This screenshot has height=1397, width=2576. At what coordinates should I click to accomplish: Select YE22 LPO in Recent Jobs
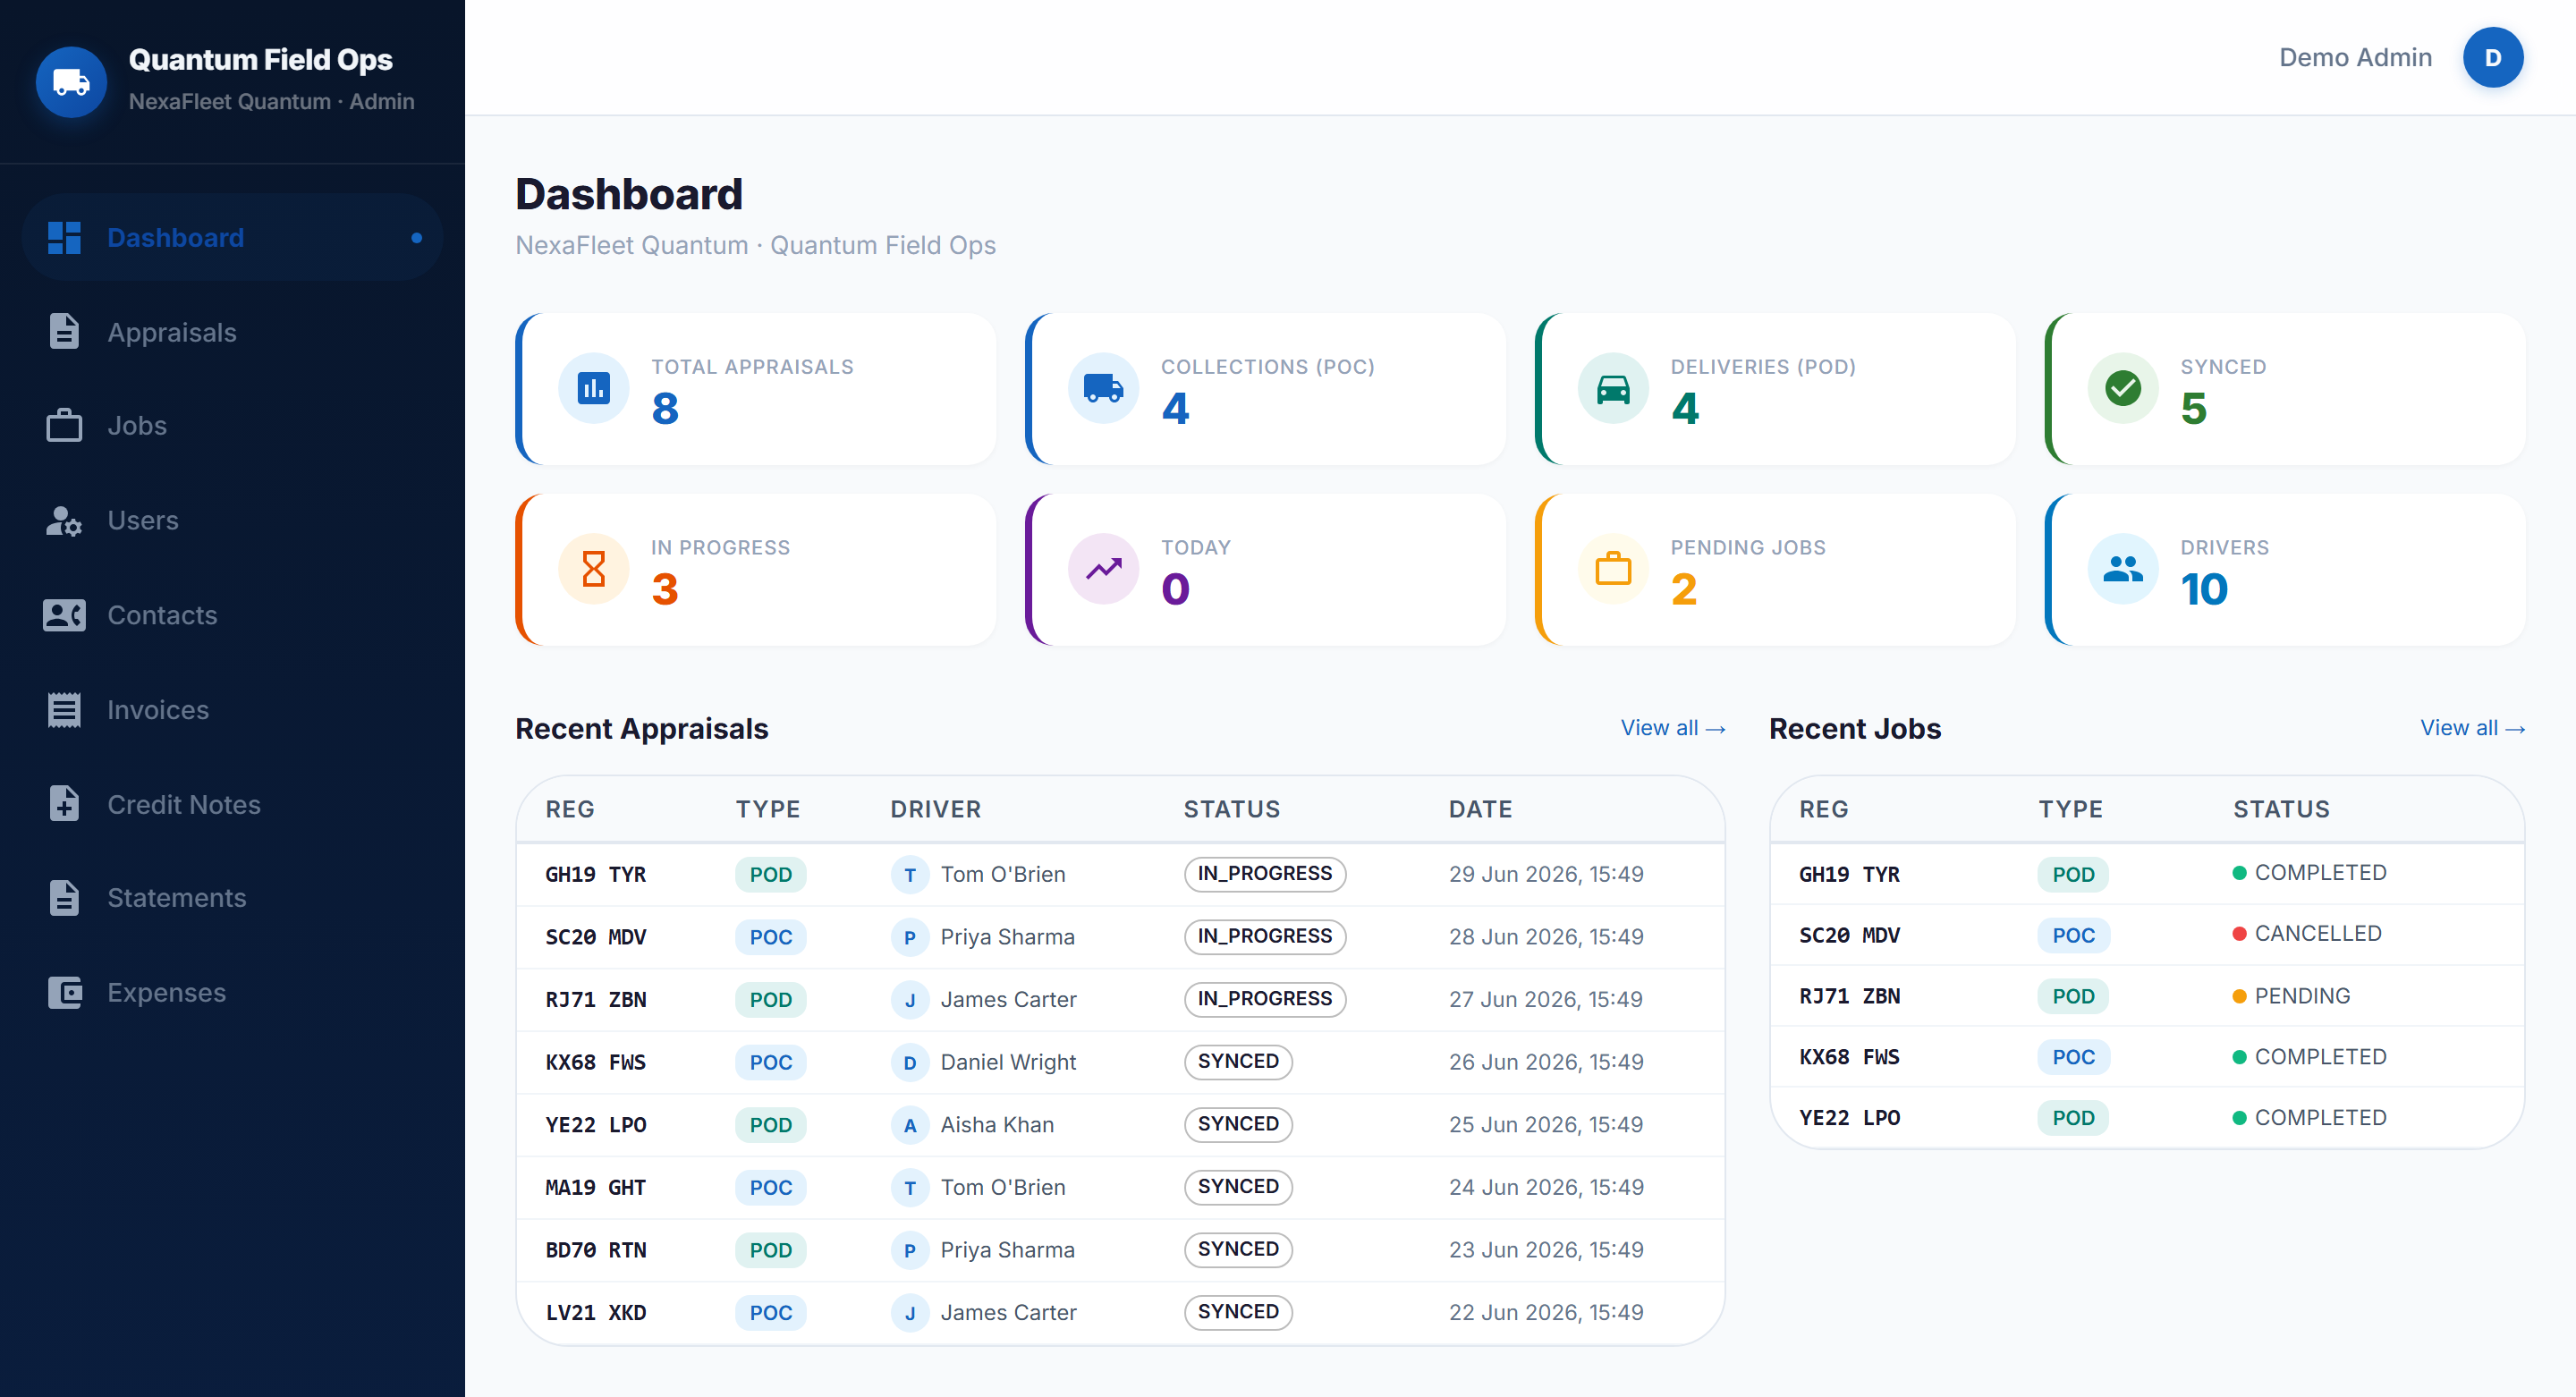coord(1849,1118)
